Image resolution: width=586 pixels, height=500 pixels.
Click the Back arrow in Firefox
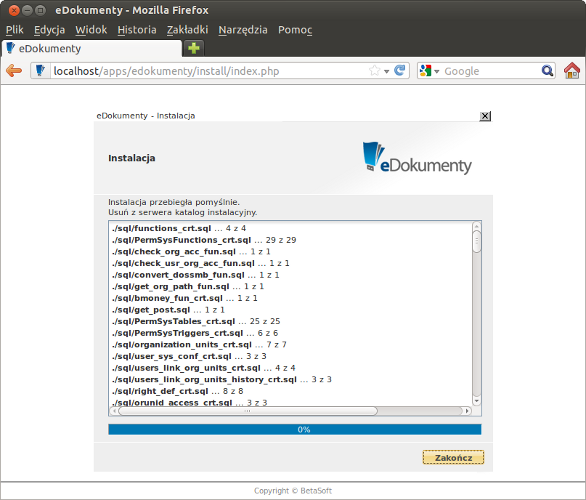[14, 70]
